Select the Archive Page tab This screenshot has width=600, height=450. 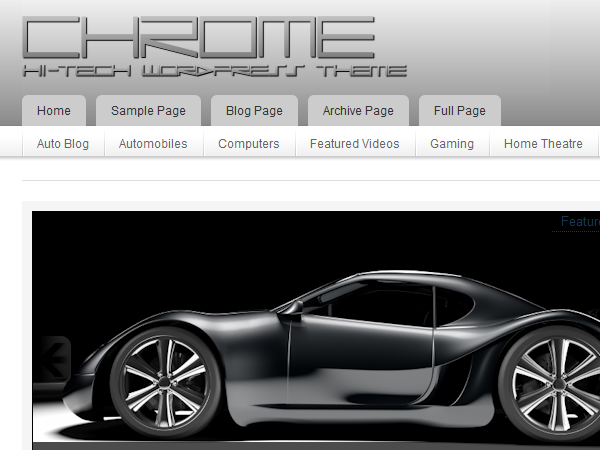[359, 111]
